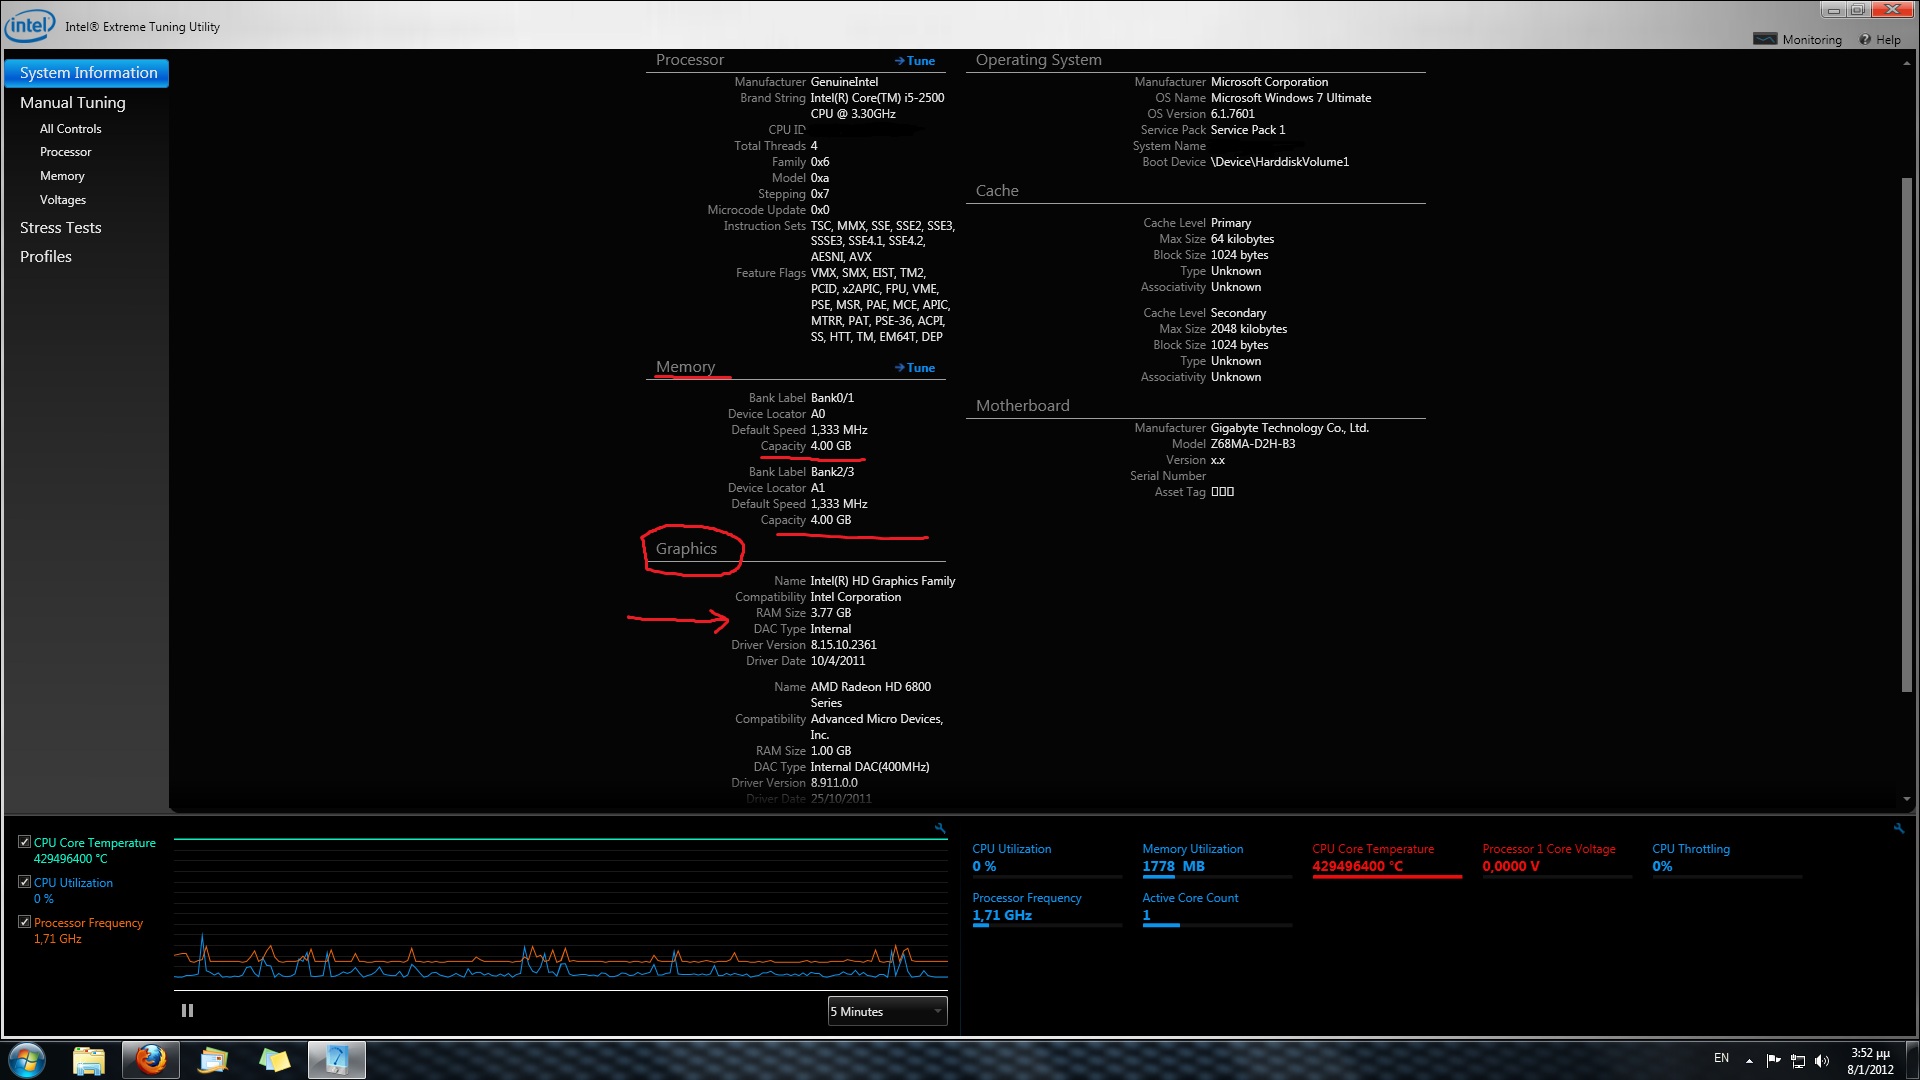The image size is (1920, 1080).
Task: Show hidden tray icons arrow
Action: (1749, 1061)
